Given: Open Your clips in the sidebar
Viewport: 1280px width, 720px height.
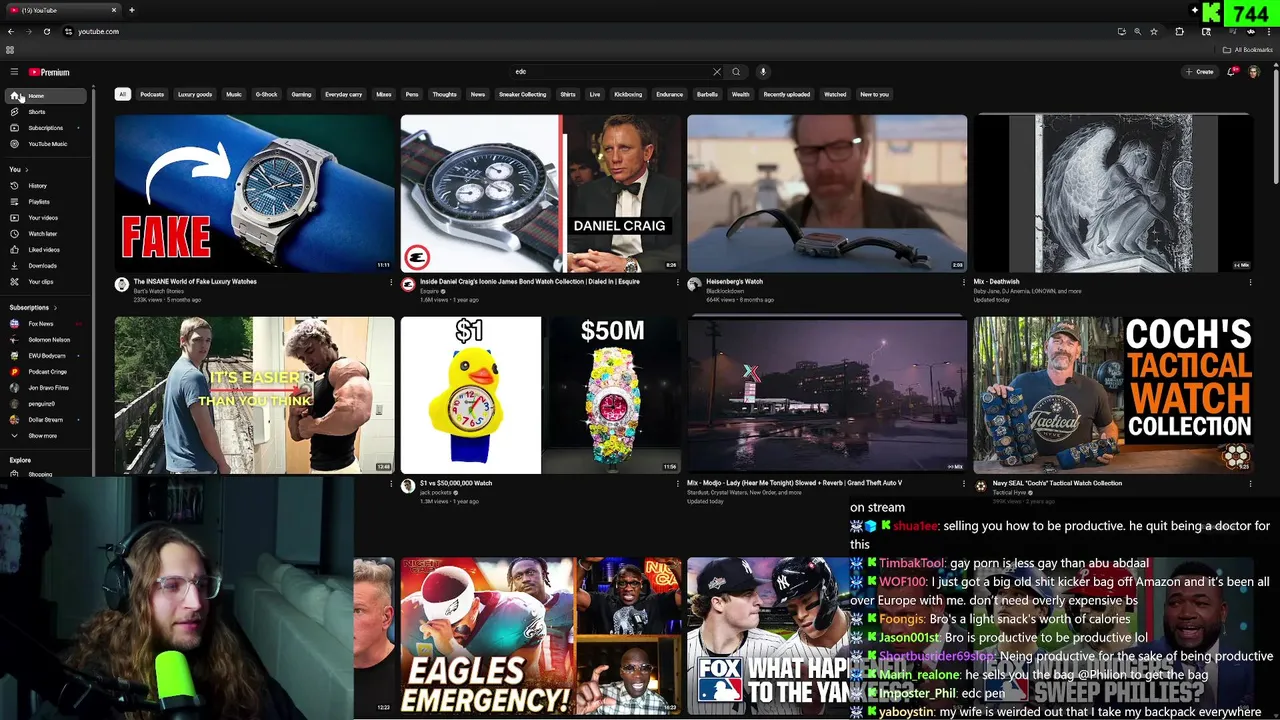Looking at the screenshot, I should coord(46,282).
